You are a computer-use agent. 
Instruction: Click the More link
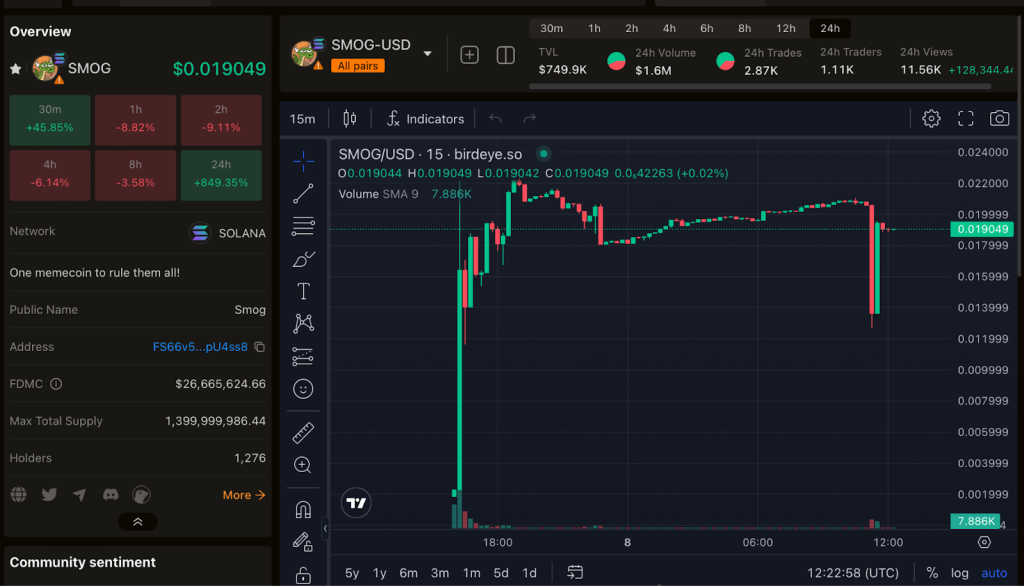click(x=243, y=495)
